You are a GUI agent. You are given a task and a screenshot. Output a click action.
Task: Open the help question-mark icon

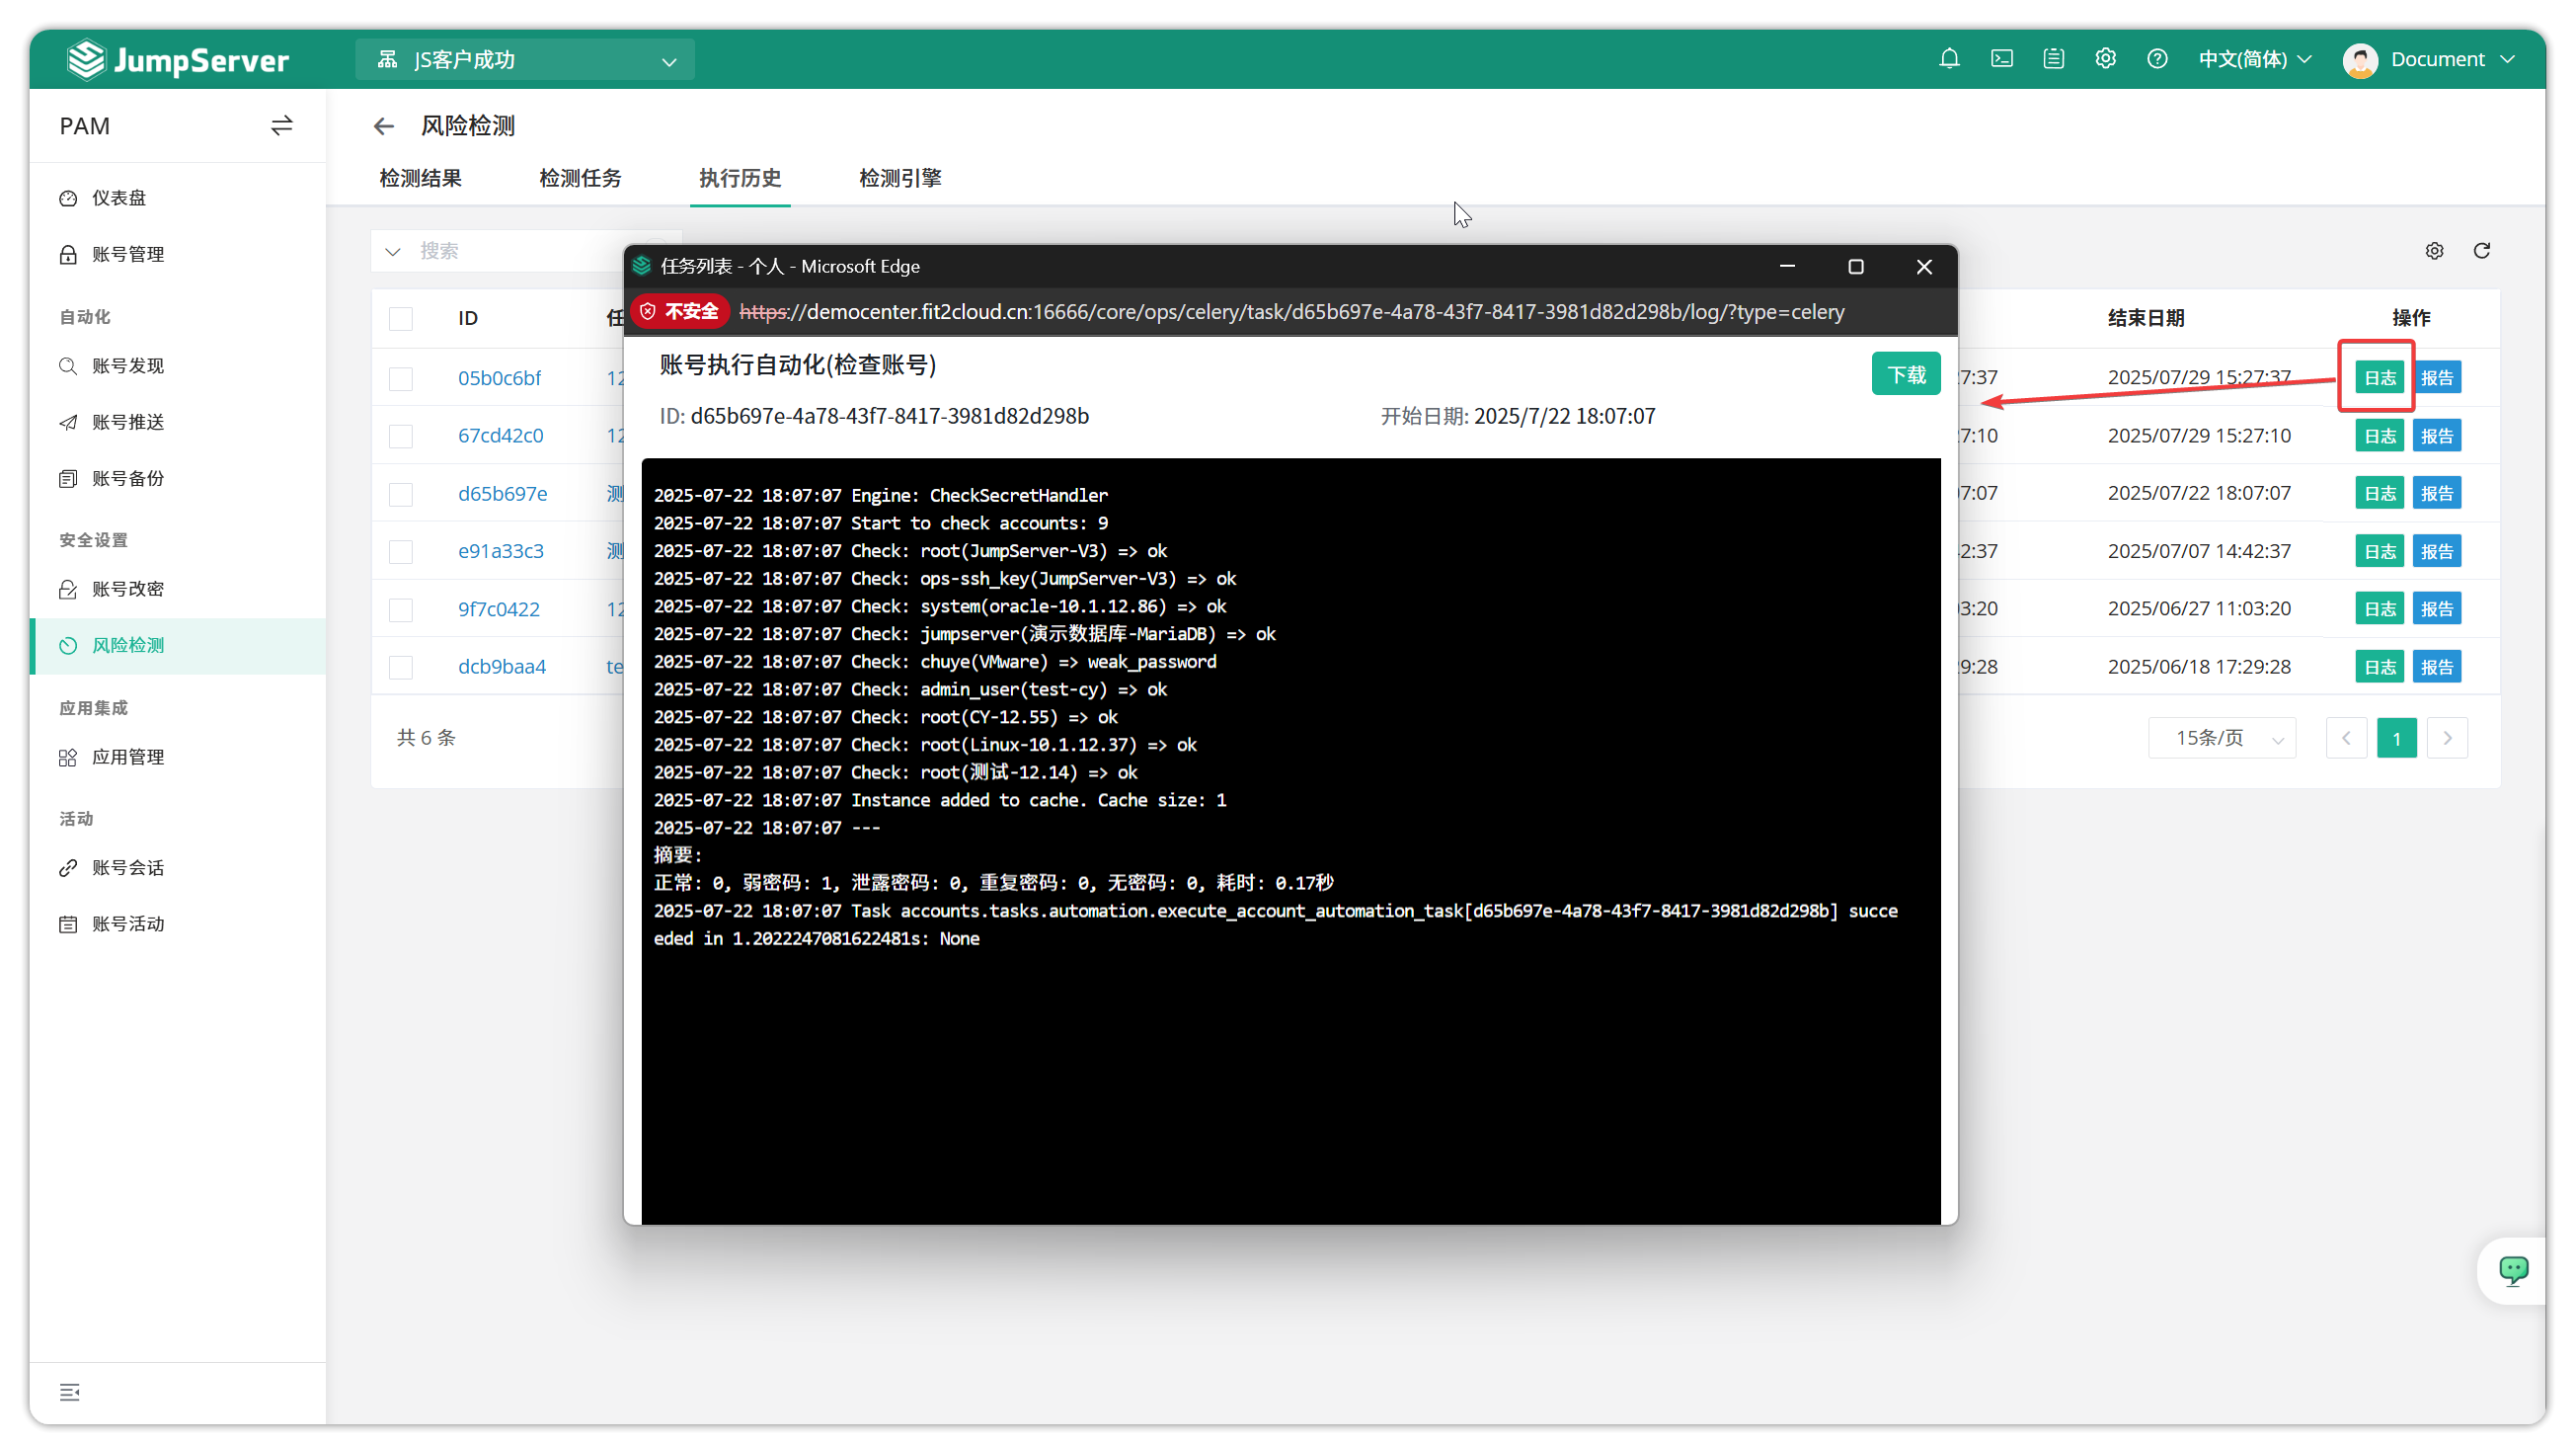tap(2157, 59)
